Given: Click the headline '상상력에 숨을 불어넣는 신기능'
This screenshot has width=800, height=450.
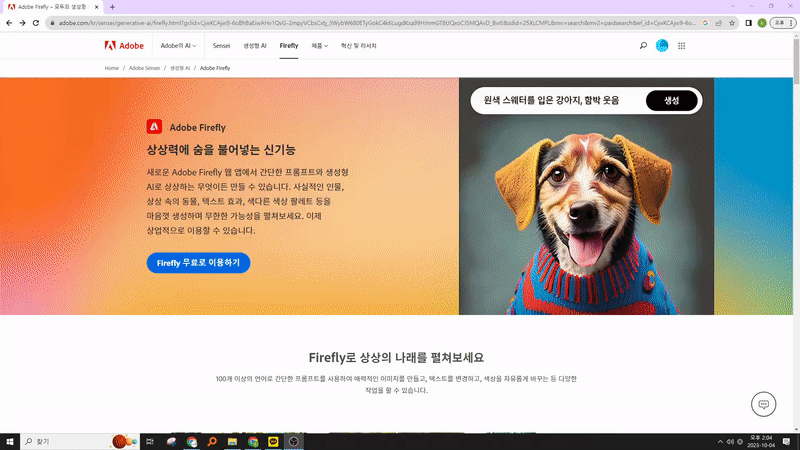Looking at the screenshot, I should coord(221,150).
